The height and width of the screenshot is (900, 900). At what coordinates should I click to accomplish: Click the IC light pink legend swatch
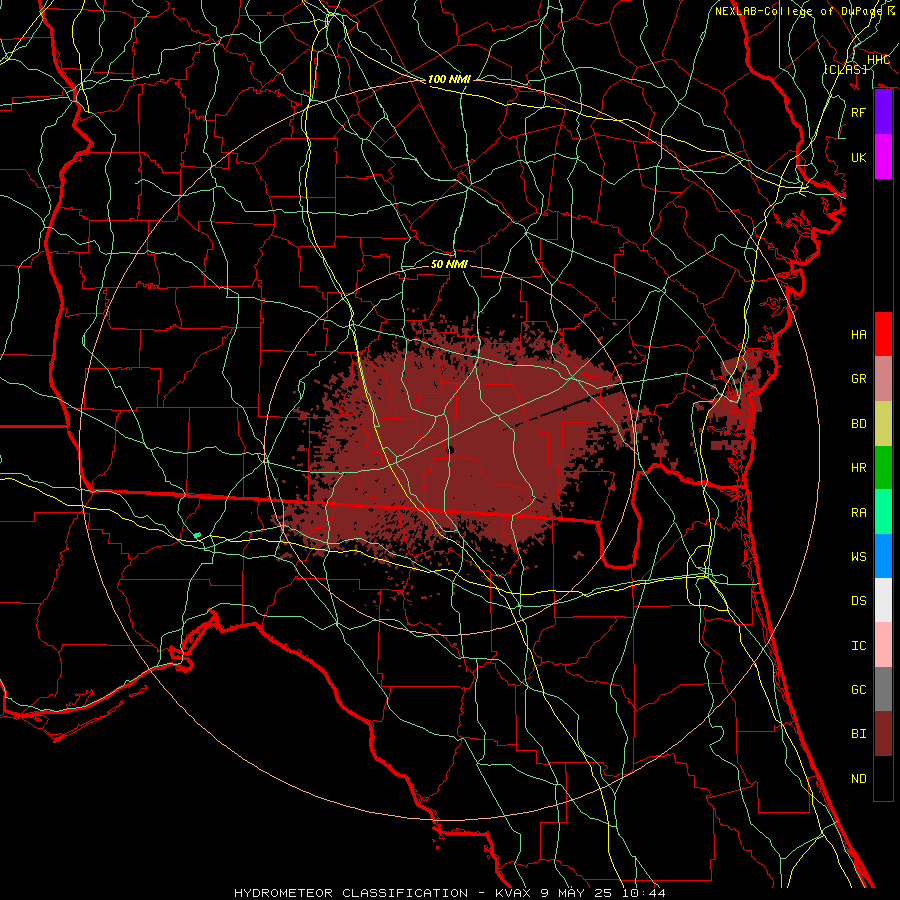(x=883, y=645)
